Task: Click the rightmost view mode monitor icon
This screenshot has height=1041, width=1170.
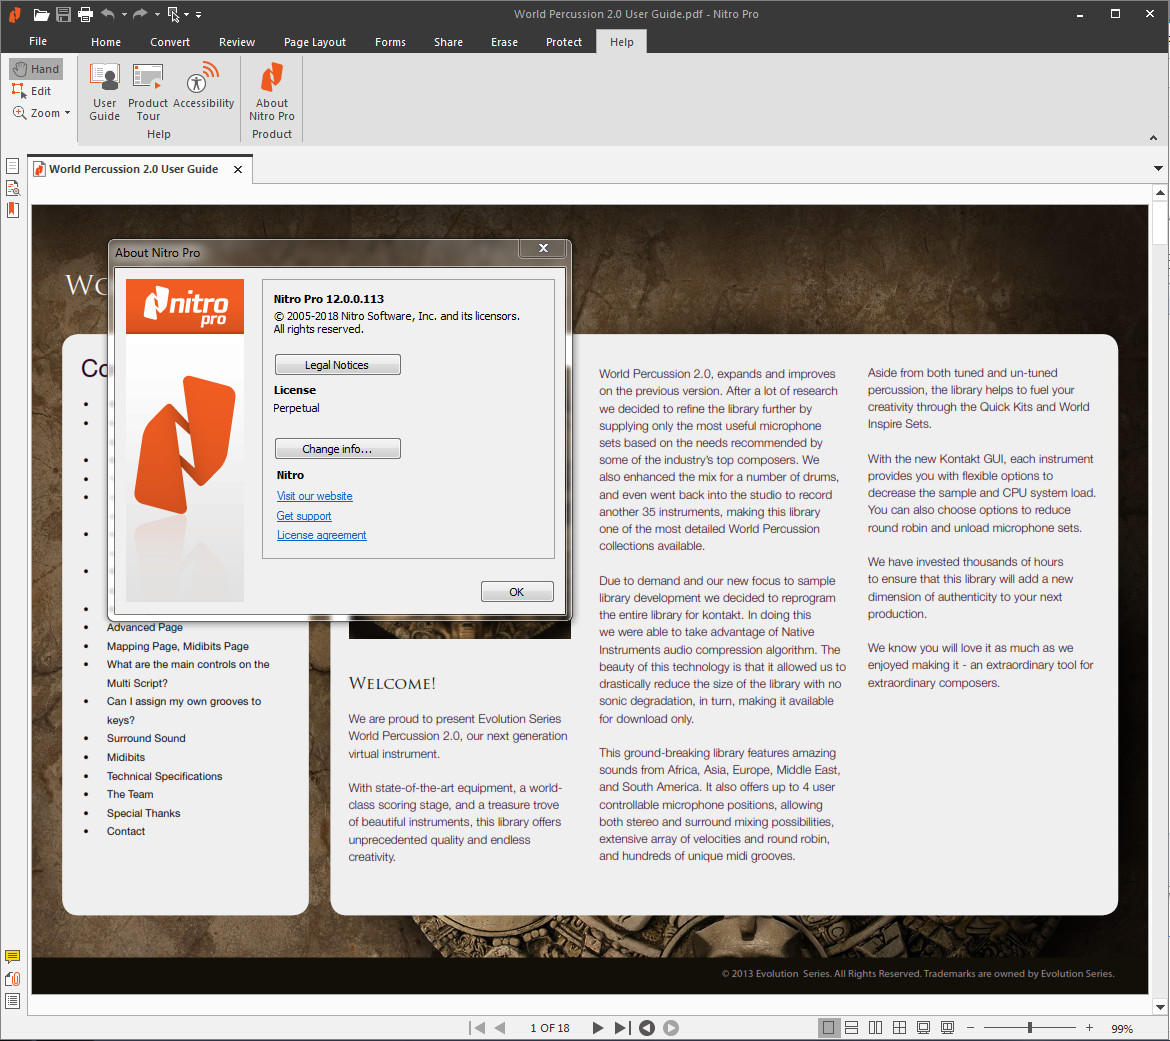Action: (x=947, y=1028)
